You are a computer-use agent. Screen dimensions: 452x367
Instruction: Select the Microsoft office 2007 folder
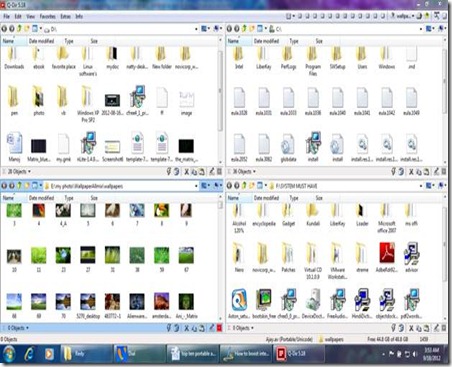(386, 218)
